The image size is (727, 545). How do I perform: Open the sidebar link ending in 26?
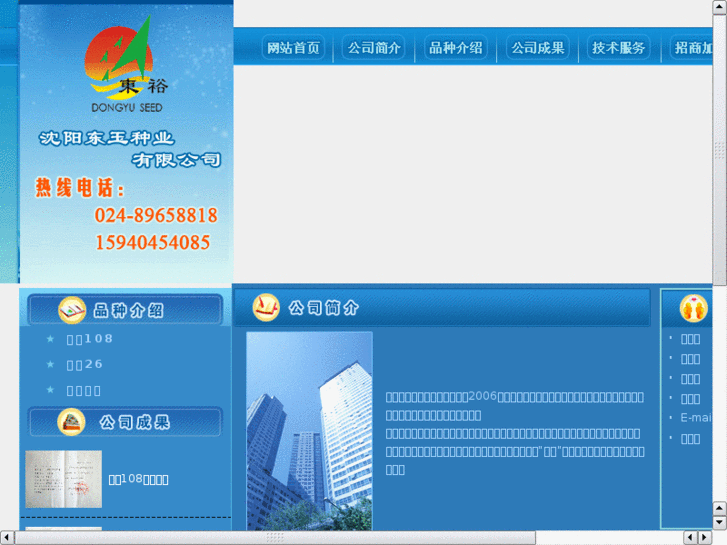click(x=84, y=365)
